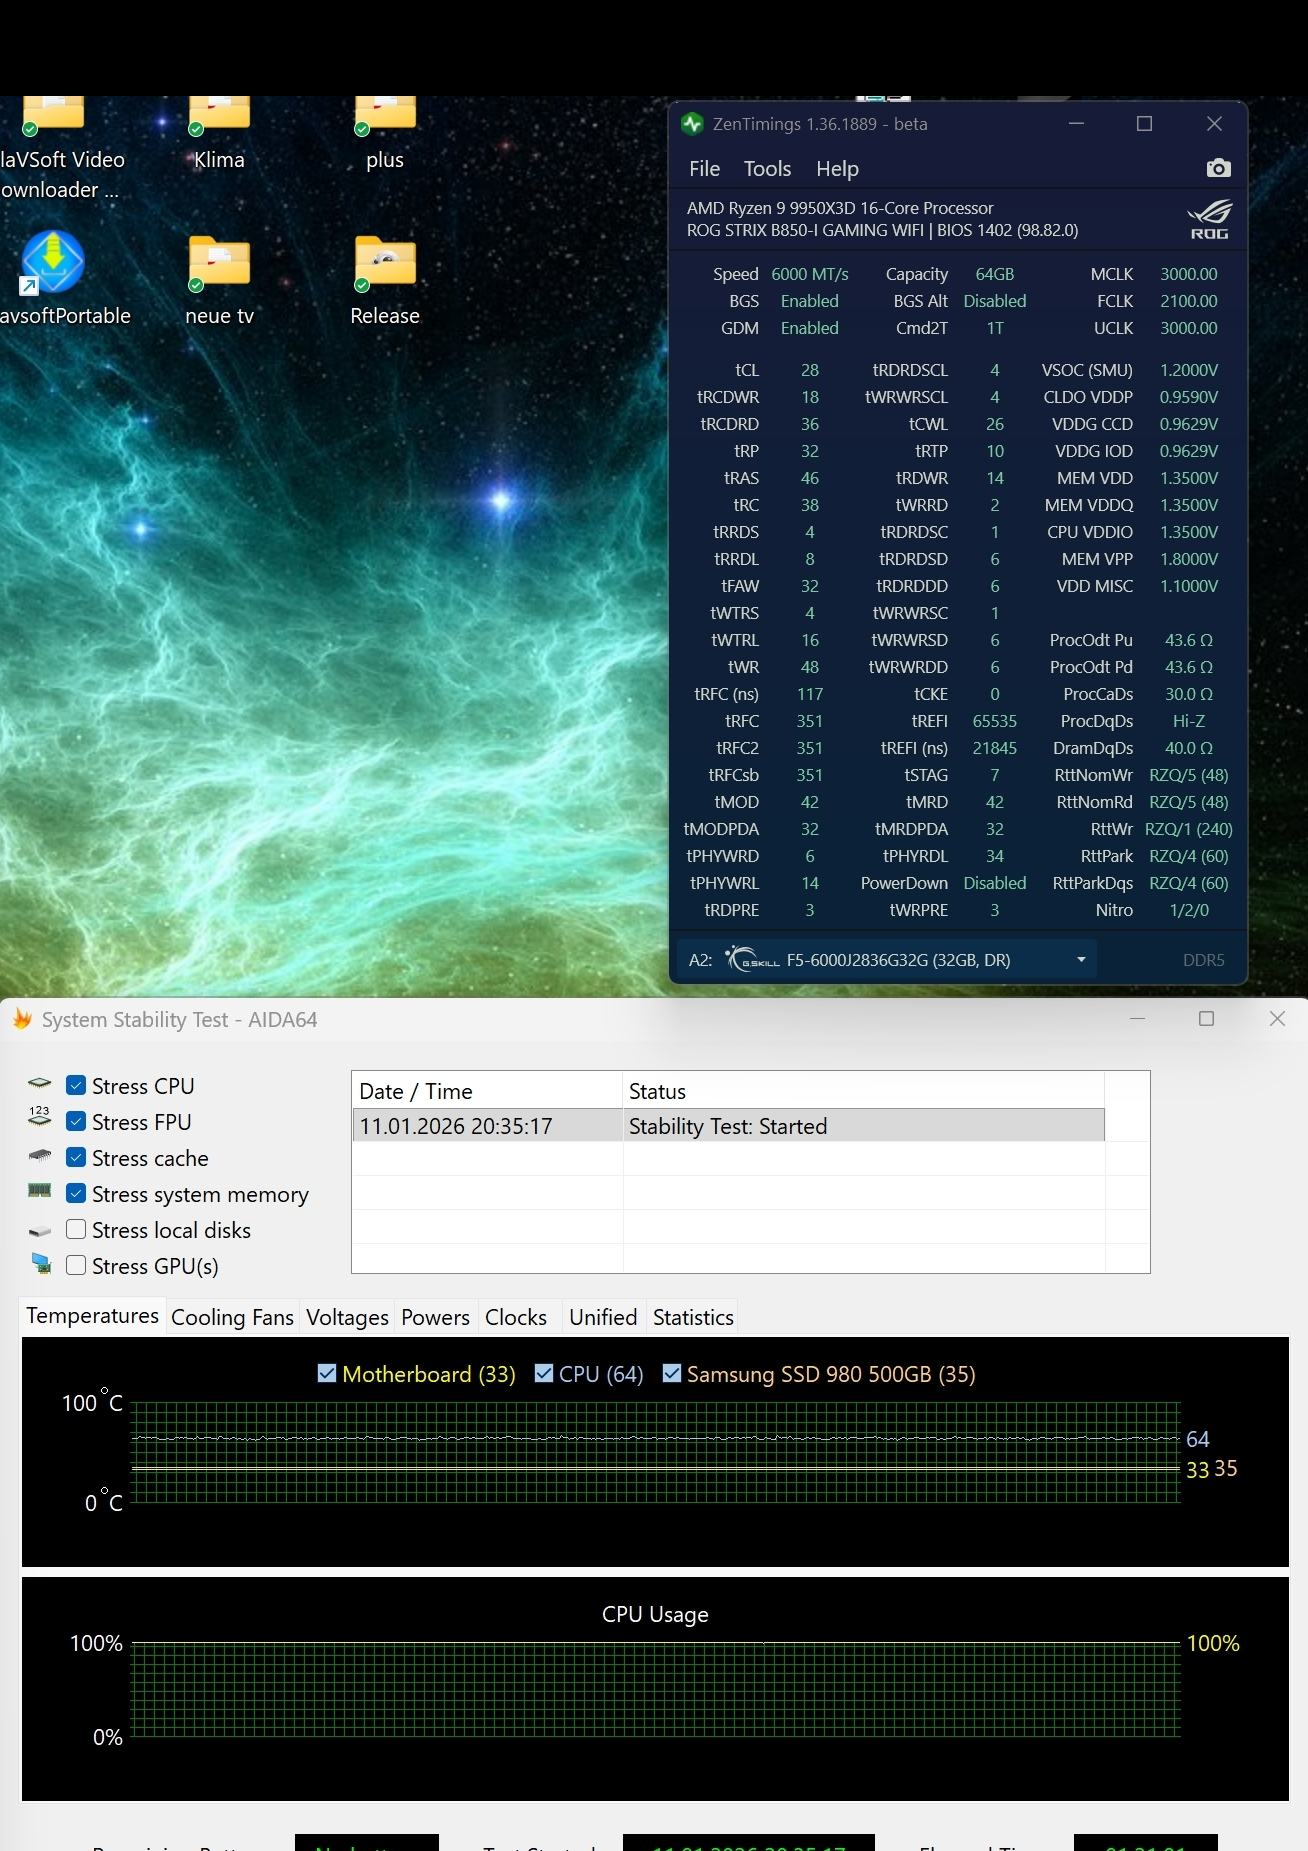The image size is (1308, 1851).
Task: Switch to the Powers tab
Action: click(x=435, y=1317)
